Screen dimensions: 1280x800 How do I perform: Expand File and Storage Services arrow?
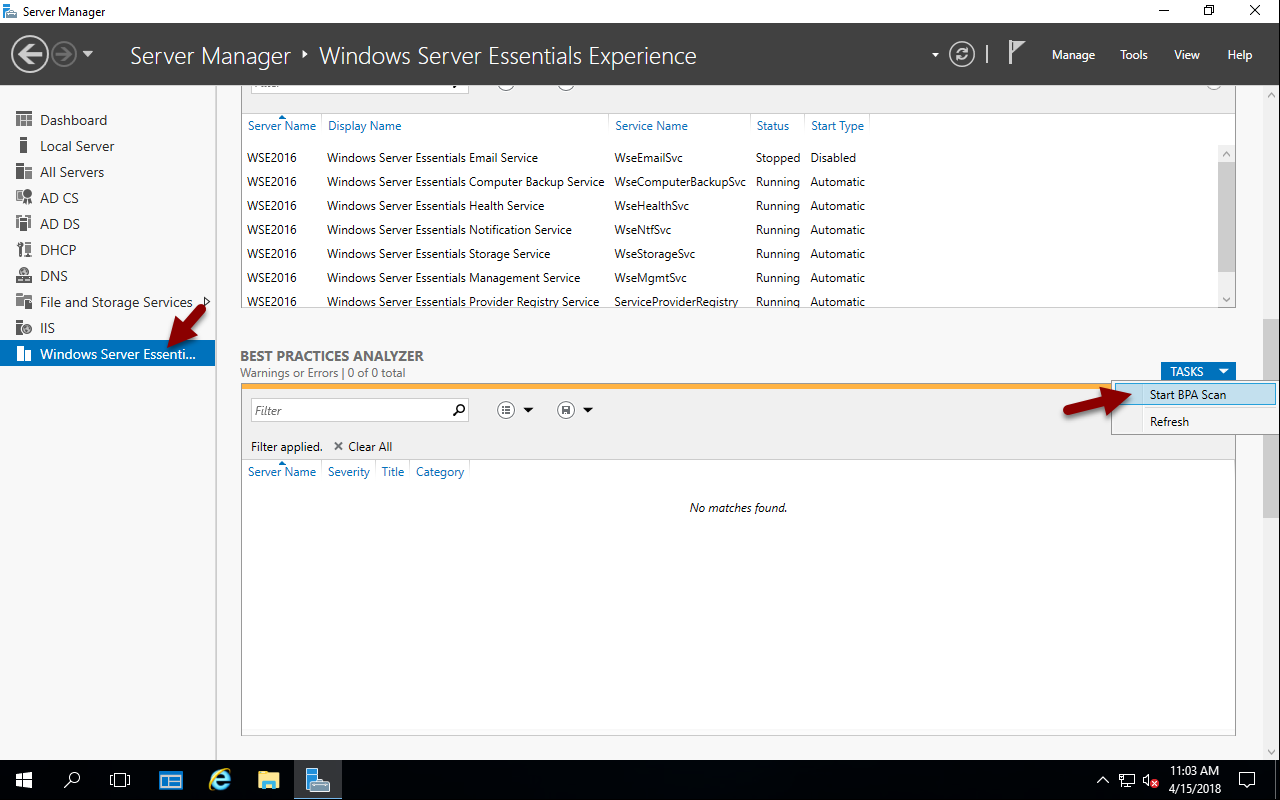pos(207,301)
